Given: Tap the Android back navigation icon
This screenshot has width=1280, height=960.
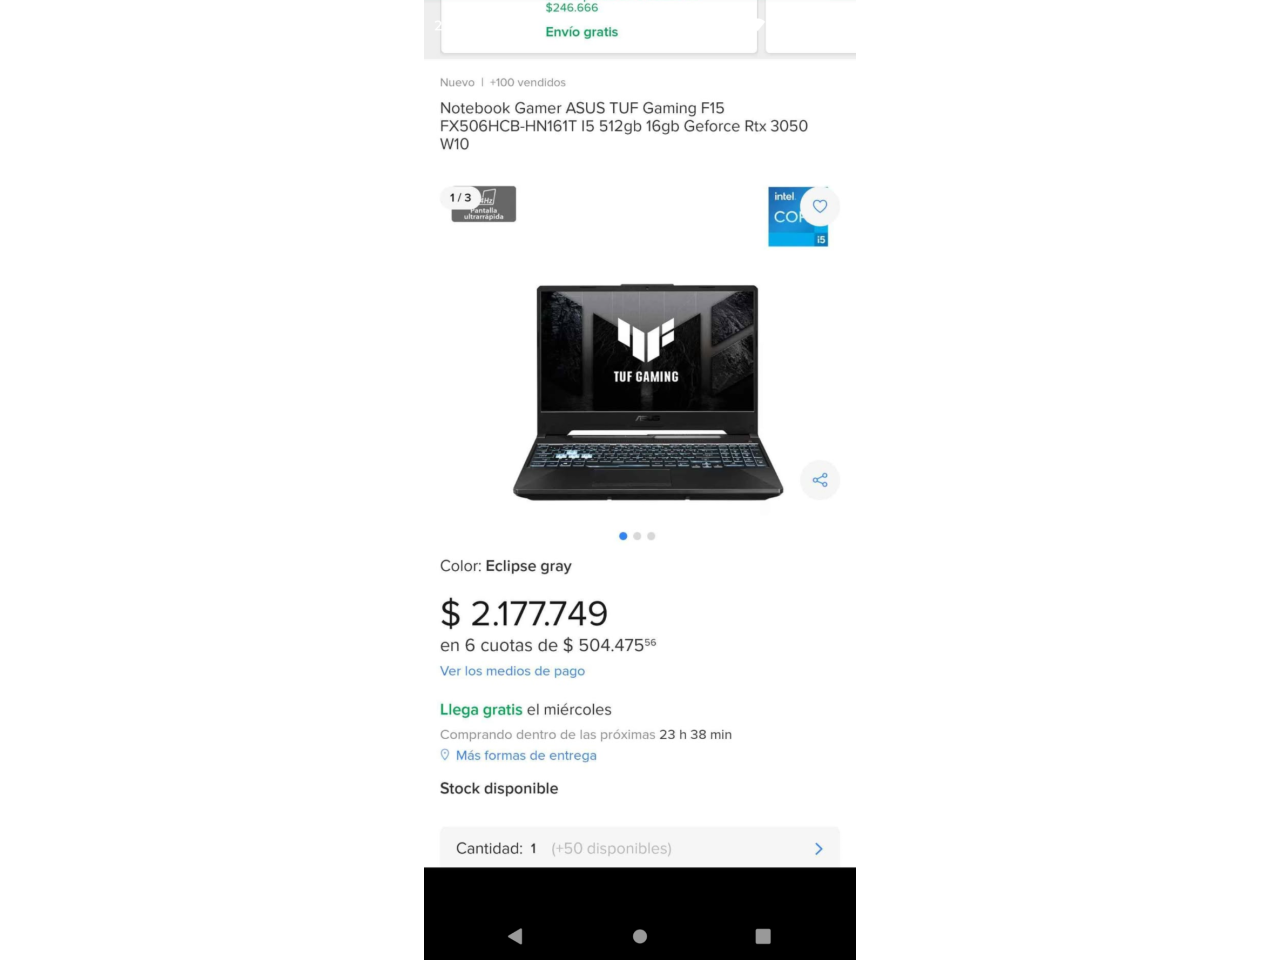Looking at the screenshot, I should [515, 936].
